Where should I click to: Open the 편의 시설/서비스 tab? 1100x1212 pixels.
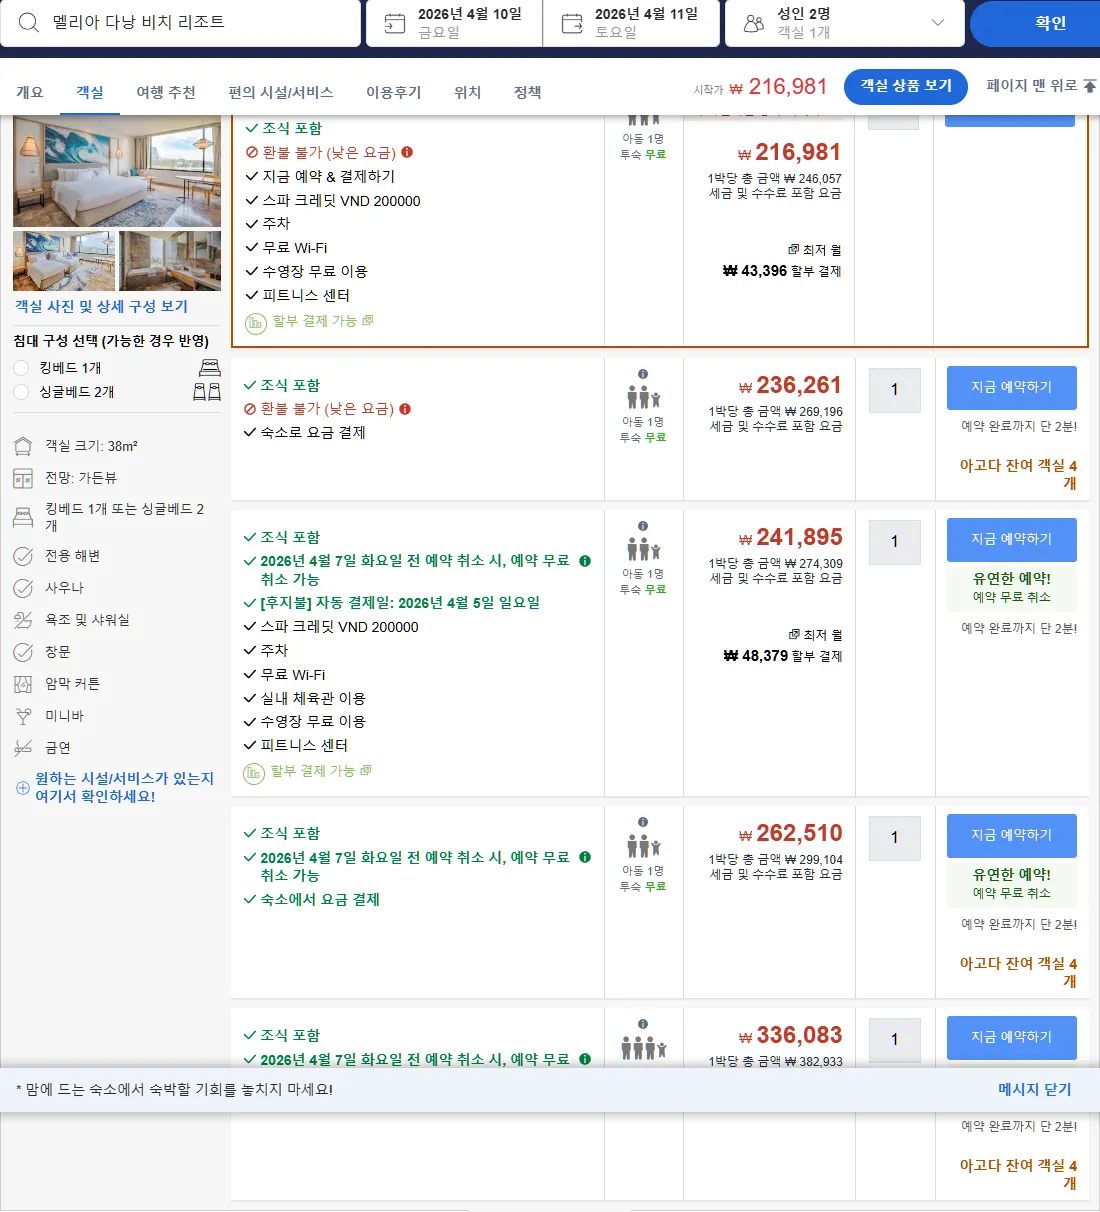click(x=281, y=92)
